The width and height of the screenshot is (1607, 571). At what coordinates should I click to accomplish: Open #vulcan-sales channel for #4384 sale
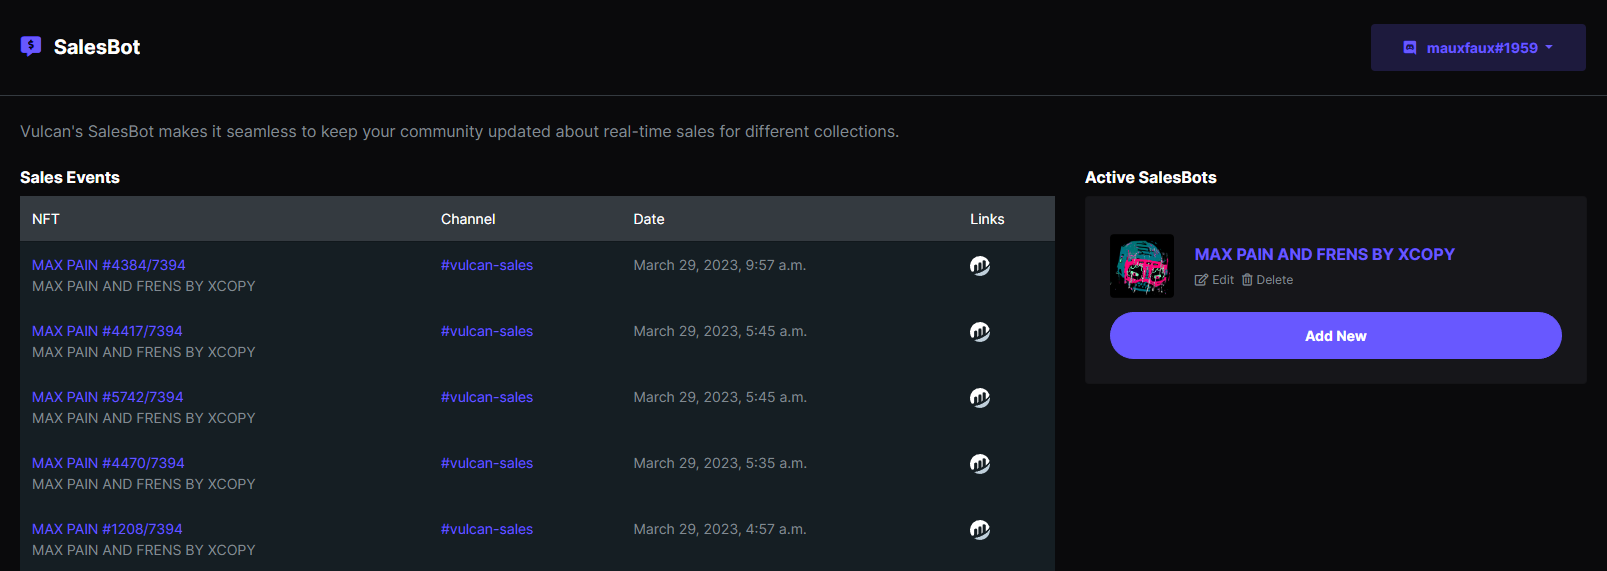click(x=487, y=265)
